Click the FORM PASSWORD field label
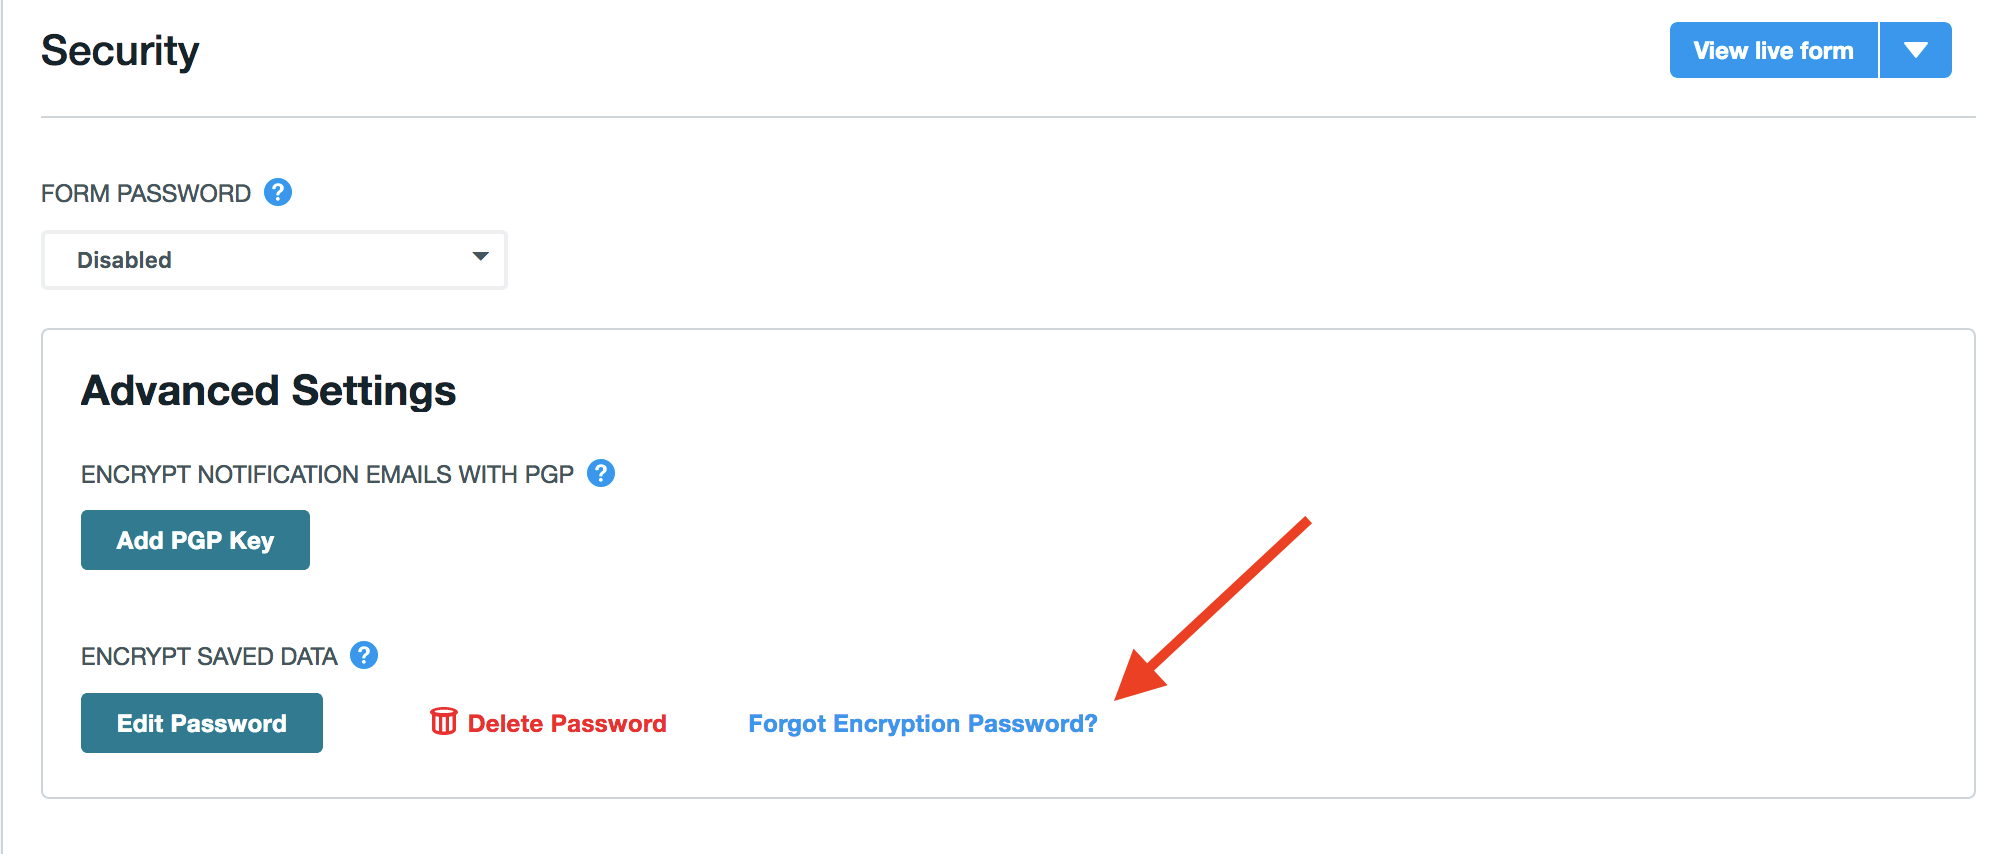The image size is (2000, 854). point(146,193)
